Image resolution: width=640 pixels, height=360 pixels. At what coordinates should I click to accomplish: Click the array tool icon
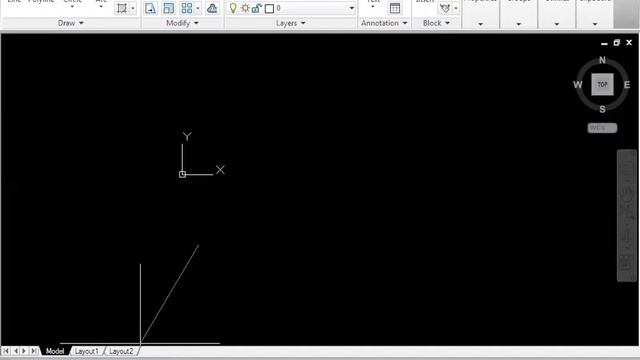(x=187, y=8)
